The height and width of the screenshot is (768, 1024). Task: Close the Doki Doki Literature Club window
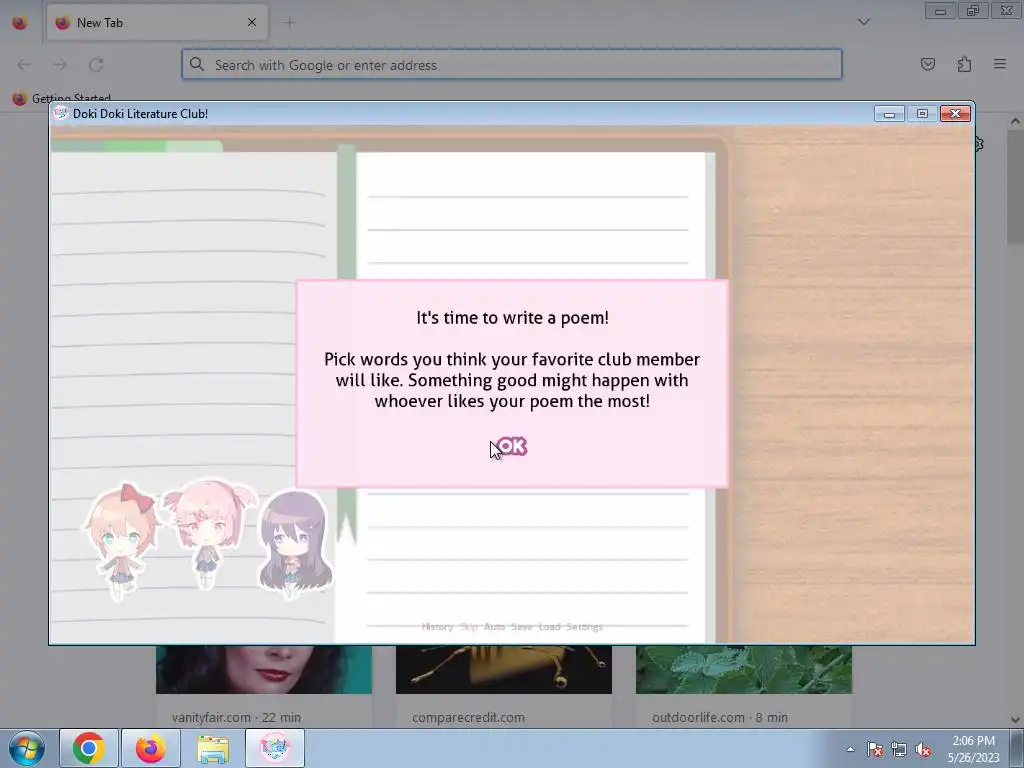tap(955, 114)
